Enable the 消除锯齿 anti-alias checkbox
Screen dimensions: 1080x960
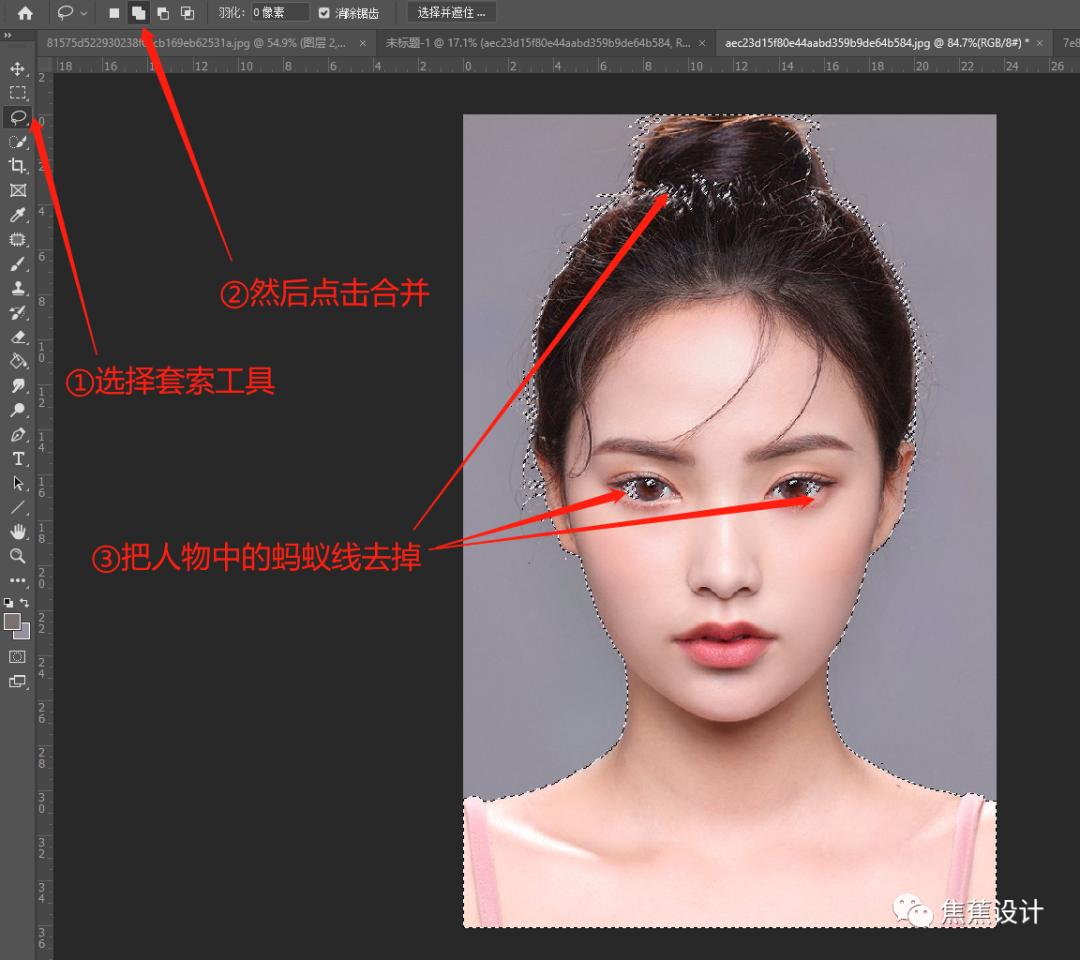point(322,12)
